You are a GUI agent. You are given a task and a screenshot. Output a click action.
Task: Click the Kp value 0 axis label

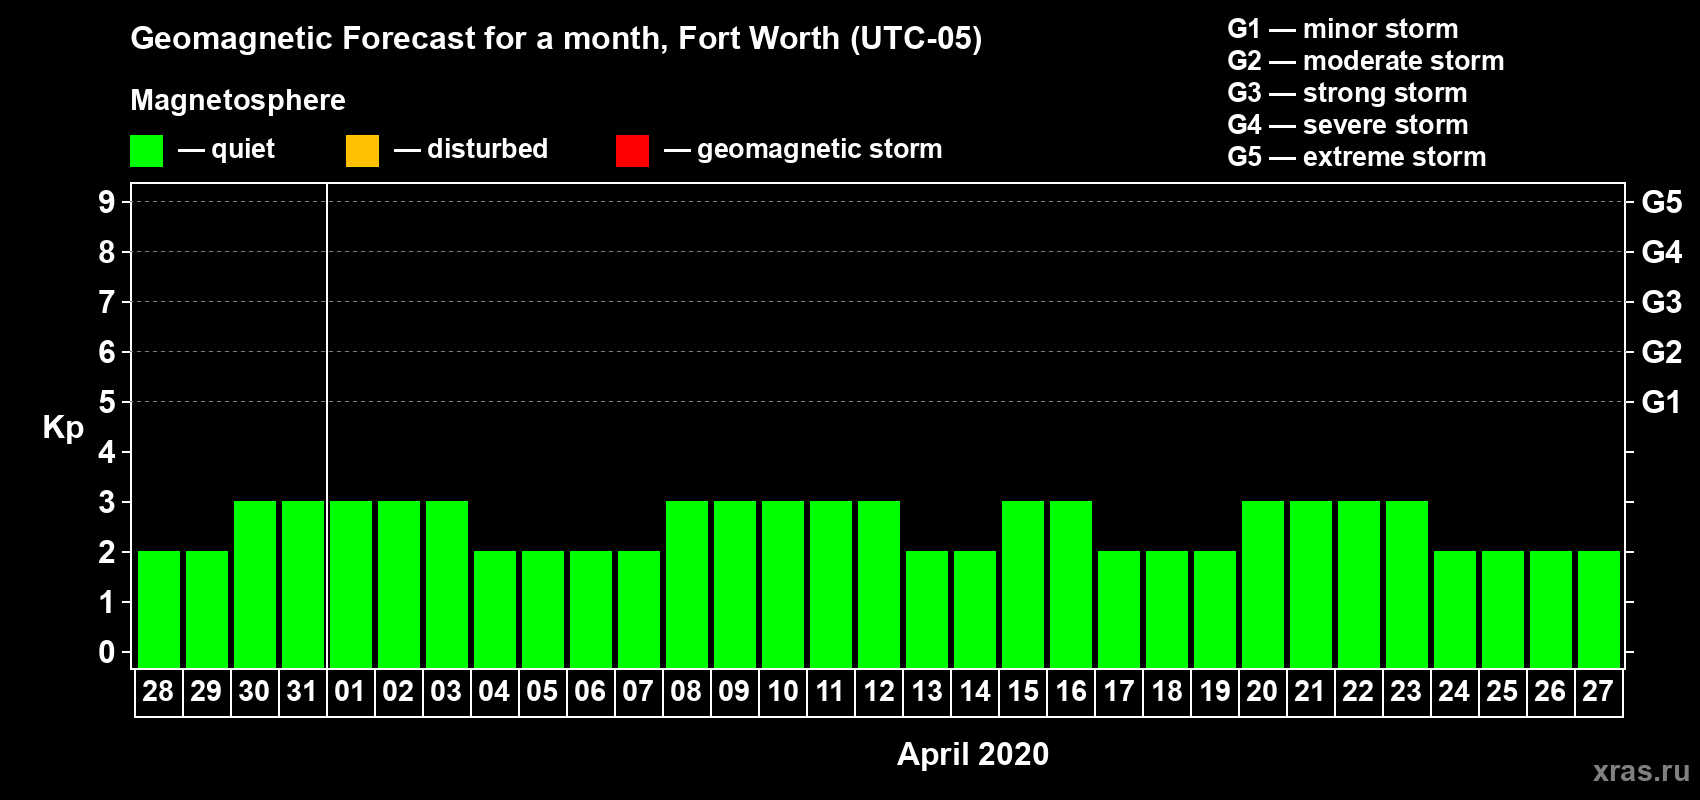click(107, 652)
